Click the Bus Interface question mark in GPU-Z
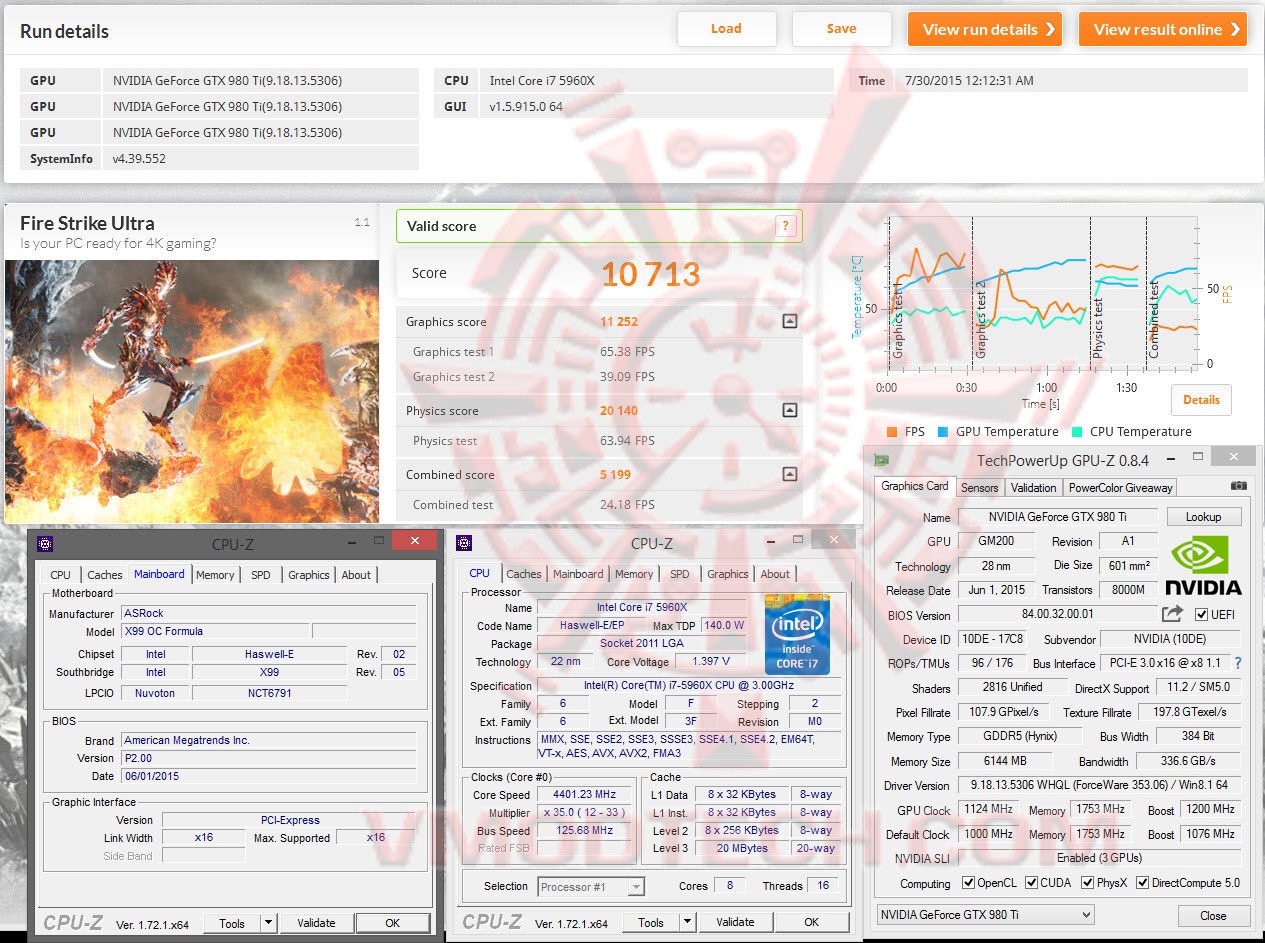This screenshot has height=943, width=1265. pyautogui.click(x=1238, y=663)
